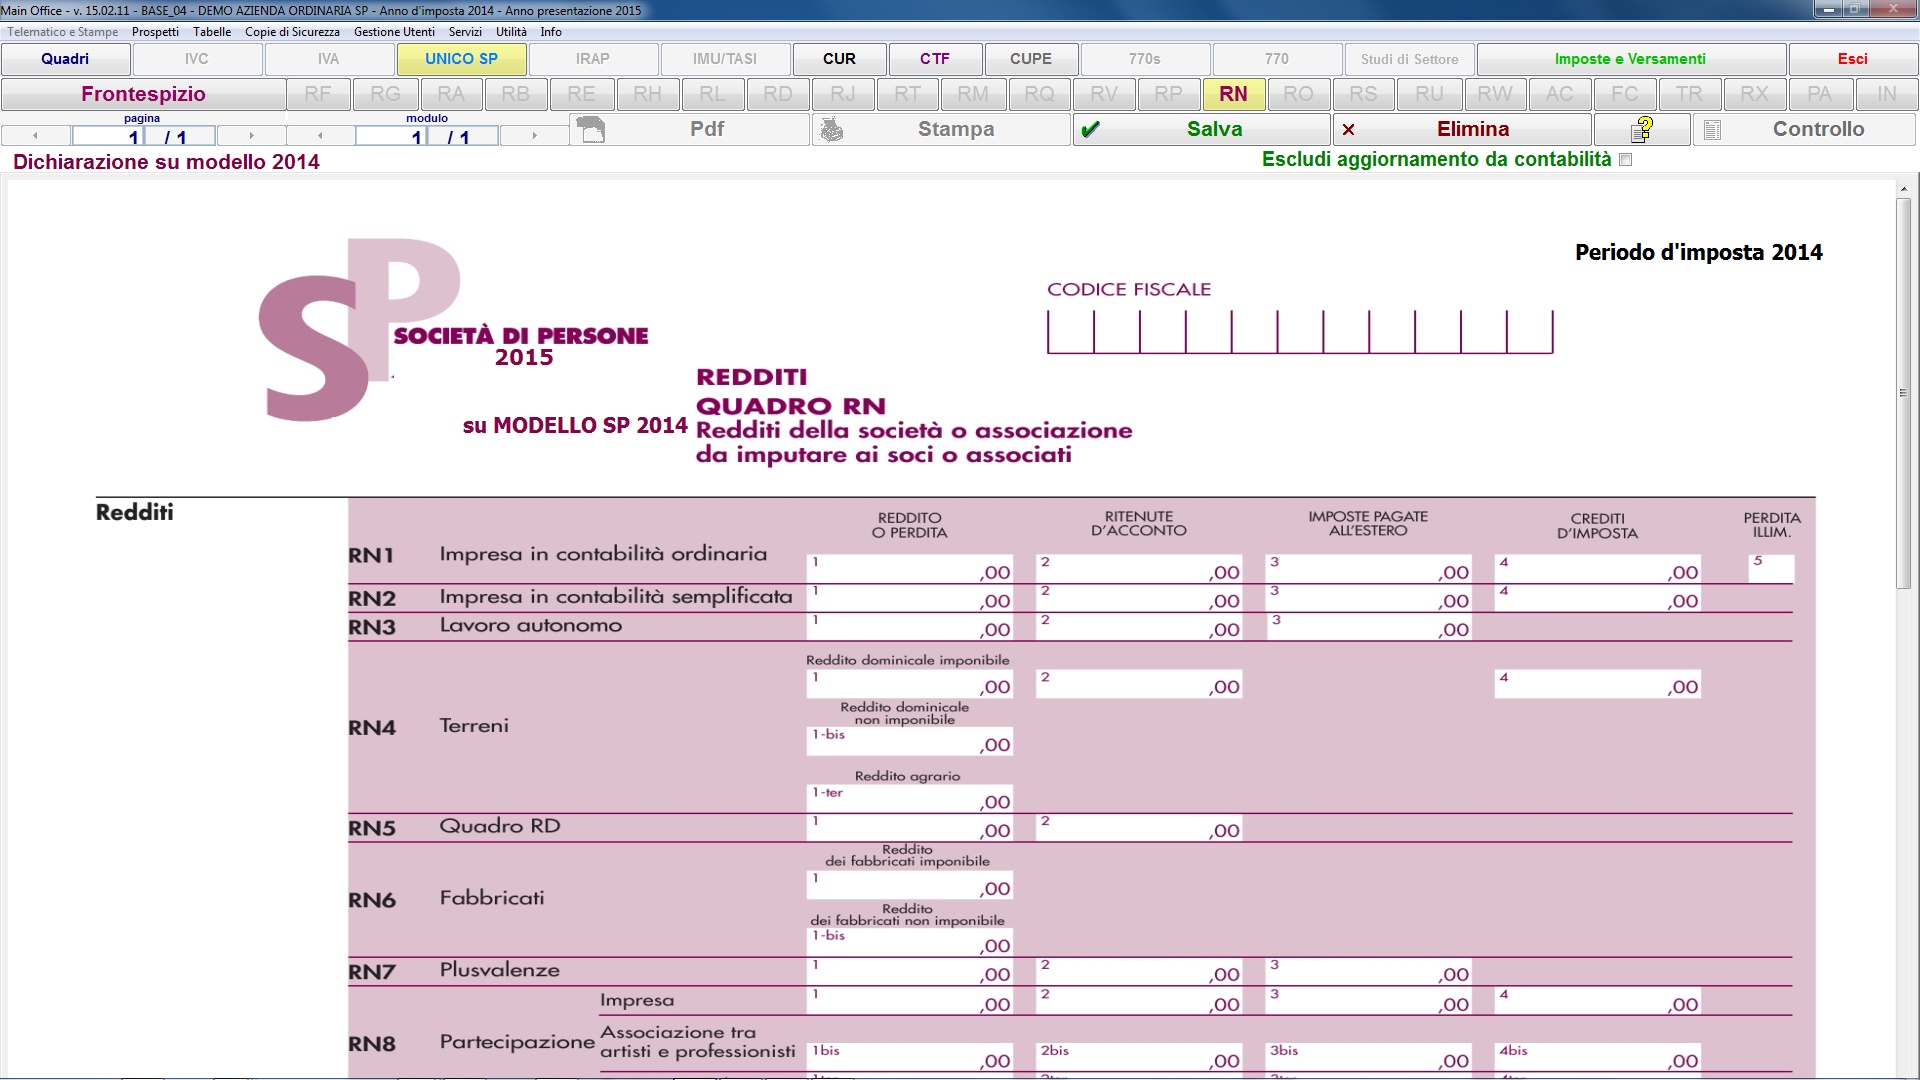Select the CUR module

839,59
